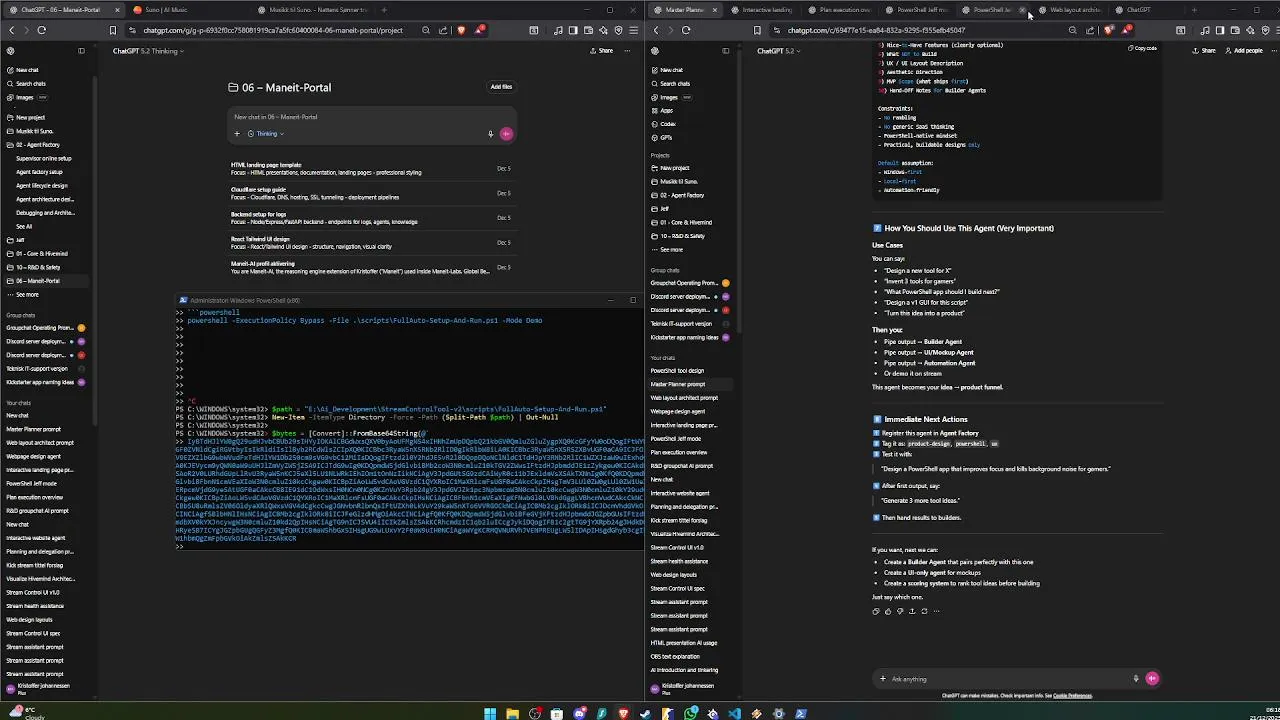Open the ChatGPT 5.2 Thinking model dropdown

[147, 51]
